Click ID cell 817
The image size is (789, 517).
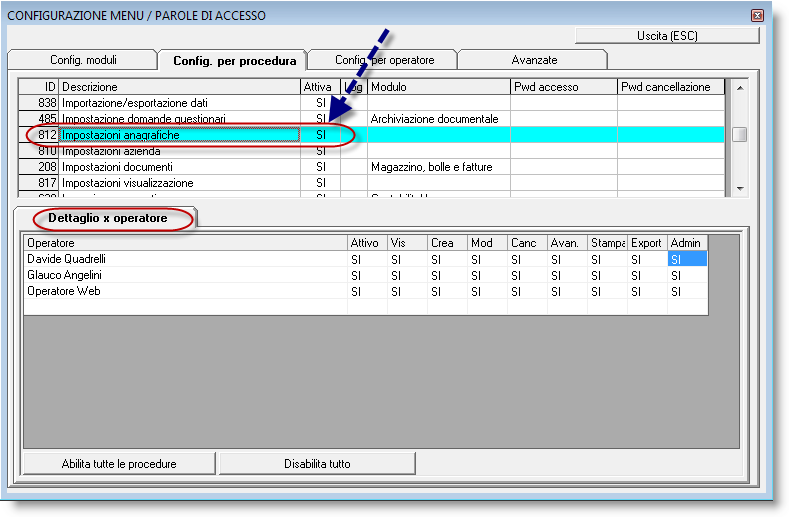(x=39, y=183)
